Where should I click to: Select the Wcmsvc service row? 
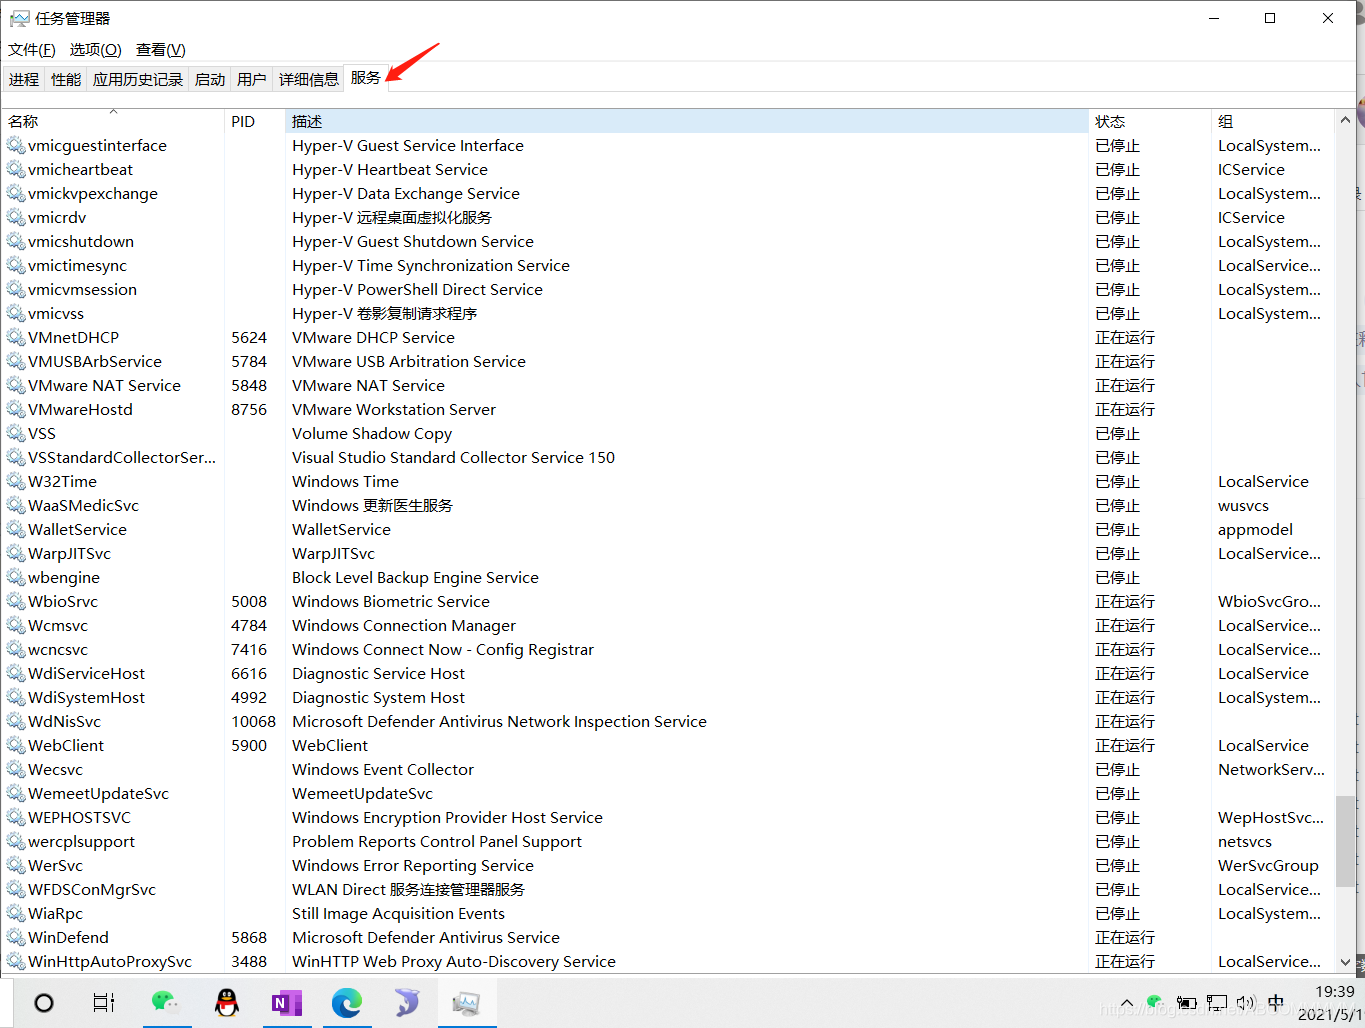click(x=668, y=625)
